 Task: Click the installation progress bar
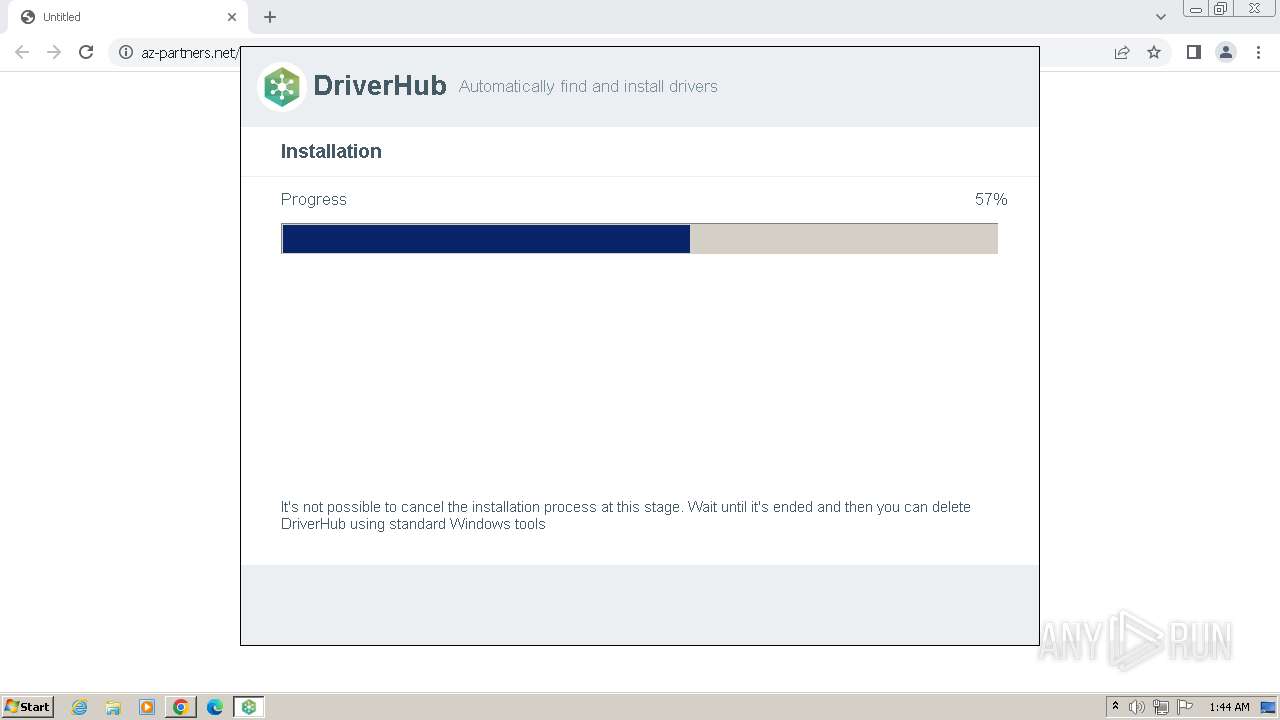(x=639, y=238)
